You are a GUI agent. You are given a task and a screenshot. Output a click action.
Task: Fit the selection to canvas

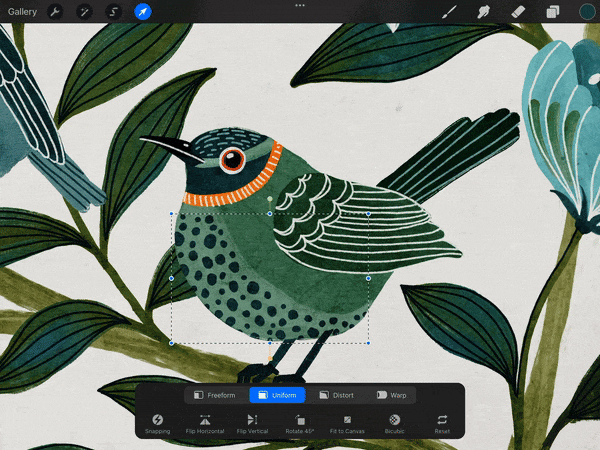click(347, 424)
